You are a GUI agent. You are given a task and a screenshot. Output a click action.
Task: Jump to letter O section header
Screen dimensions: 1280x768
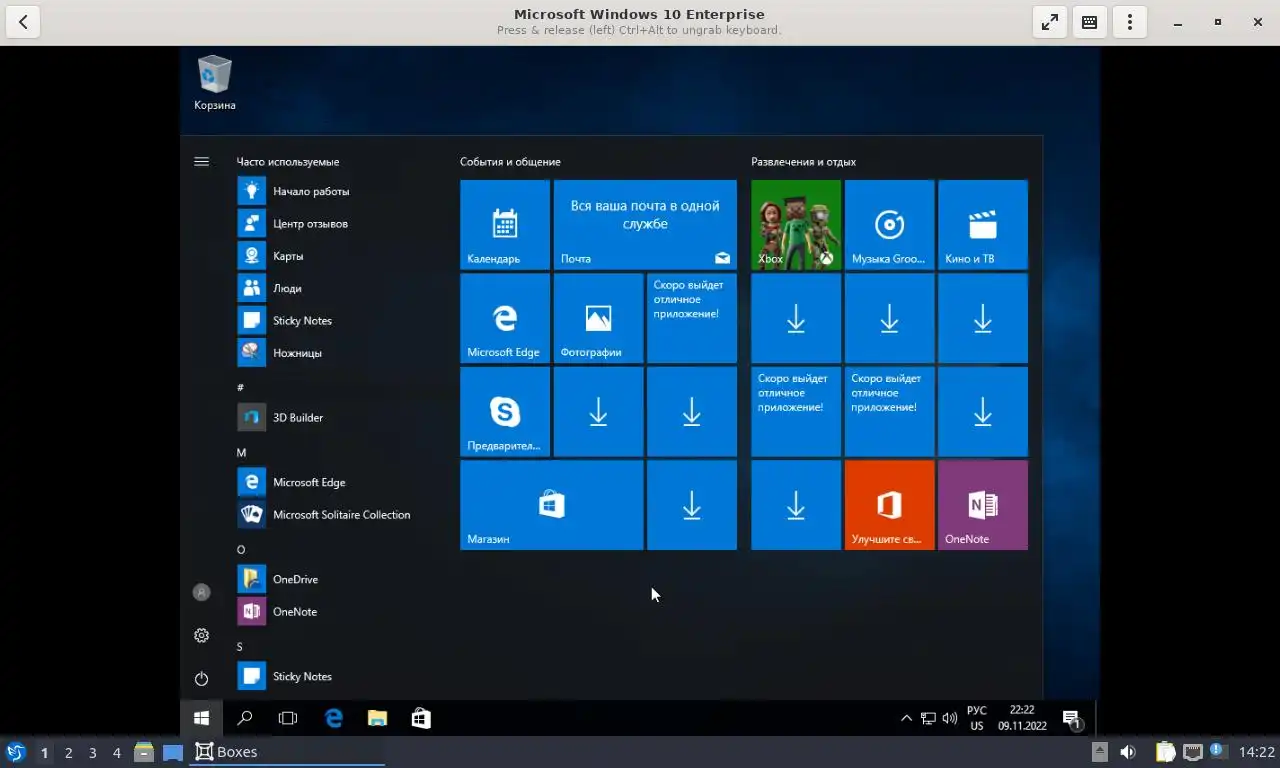point(241,549)
